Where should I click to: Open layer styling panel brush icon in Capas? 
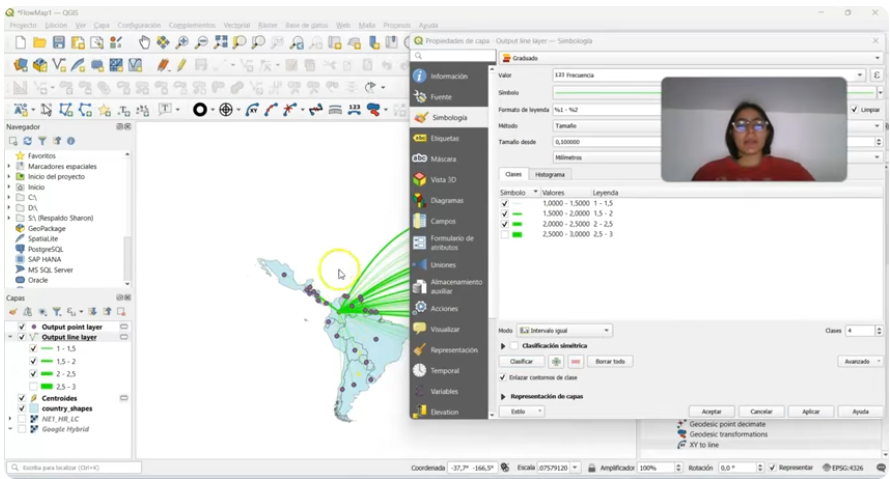(12, 312)
